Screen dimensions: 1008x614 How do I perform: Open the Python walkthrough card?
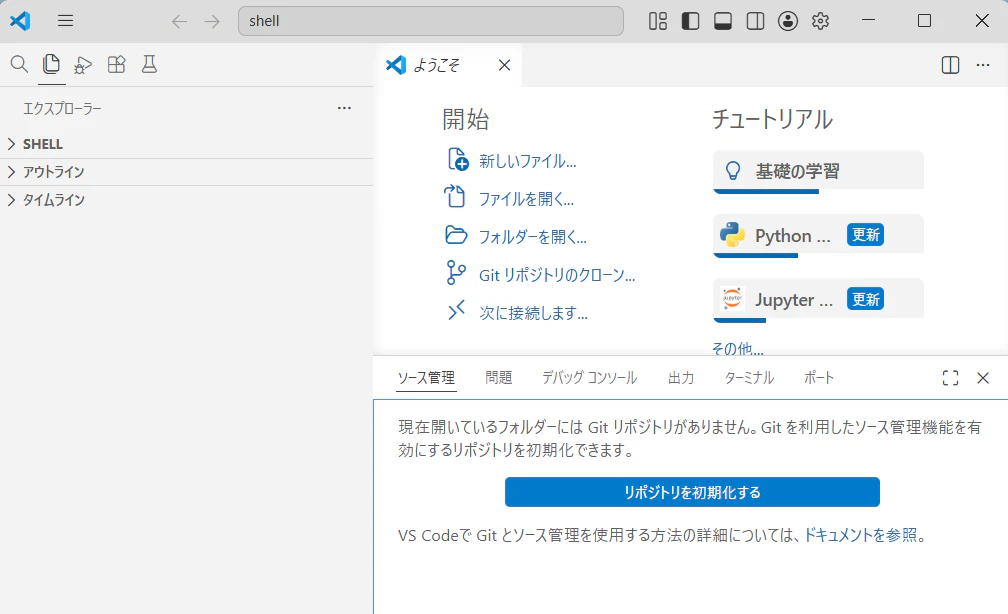tap(818, 236)
